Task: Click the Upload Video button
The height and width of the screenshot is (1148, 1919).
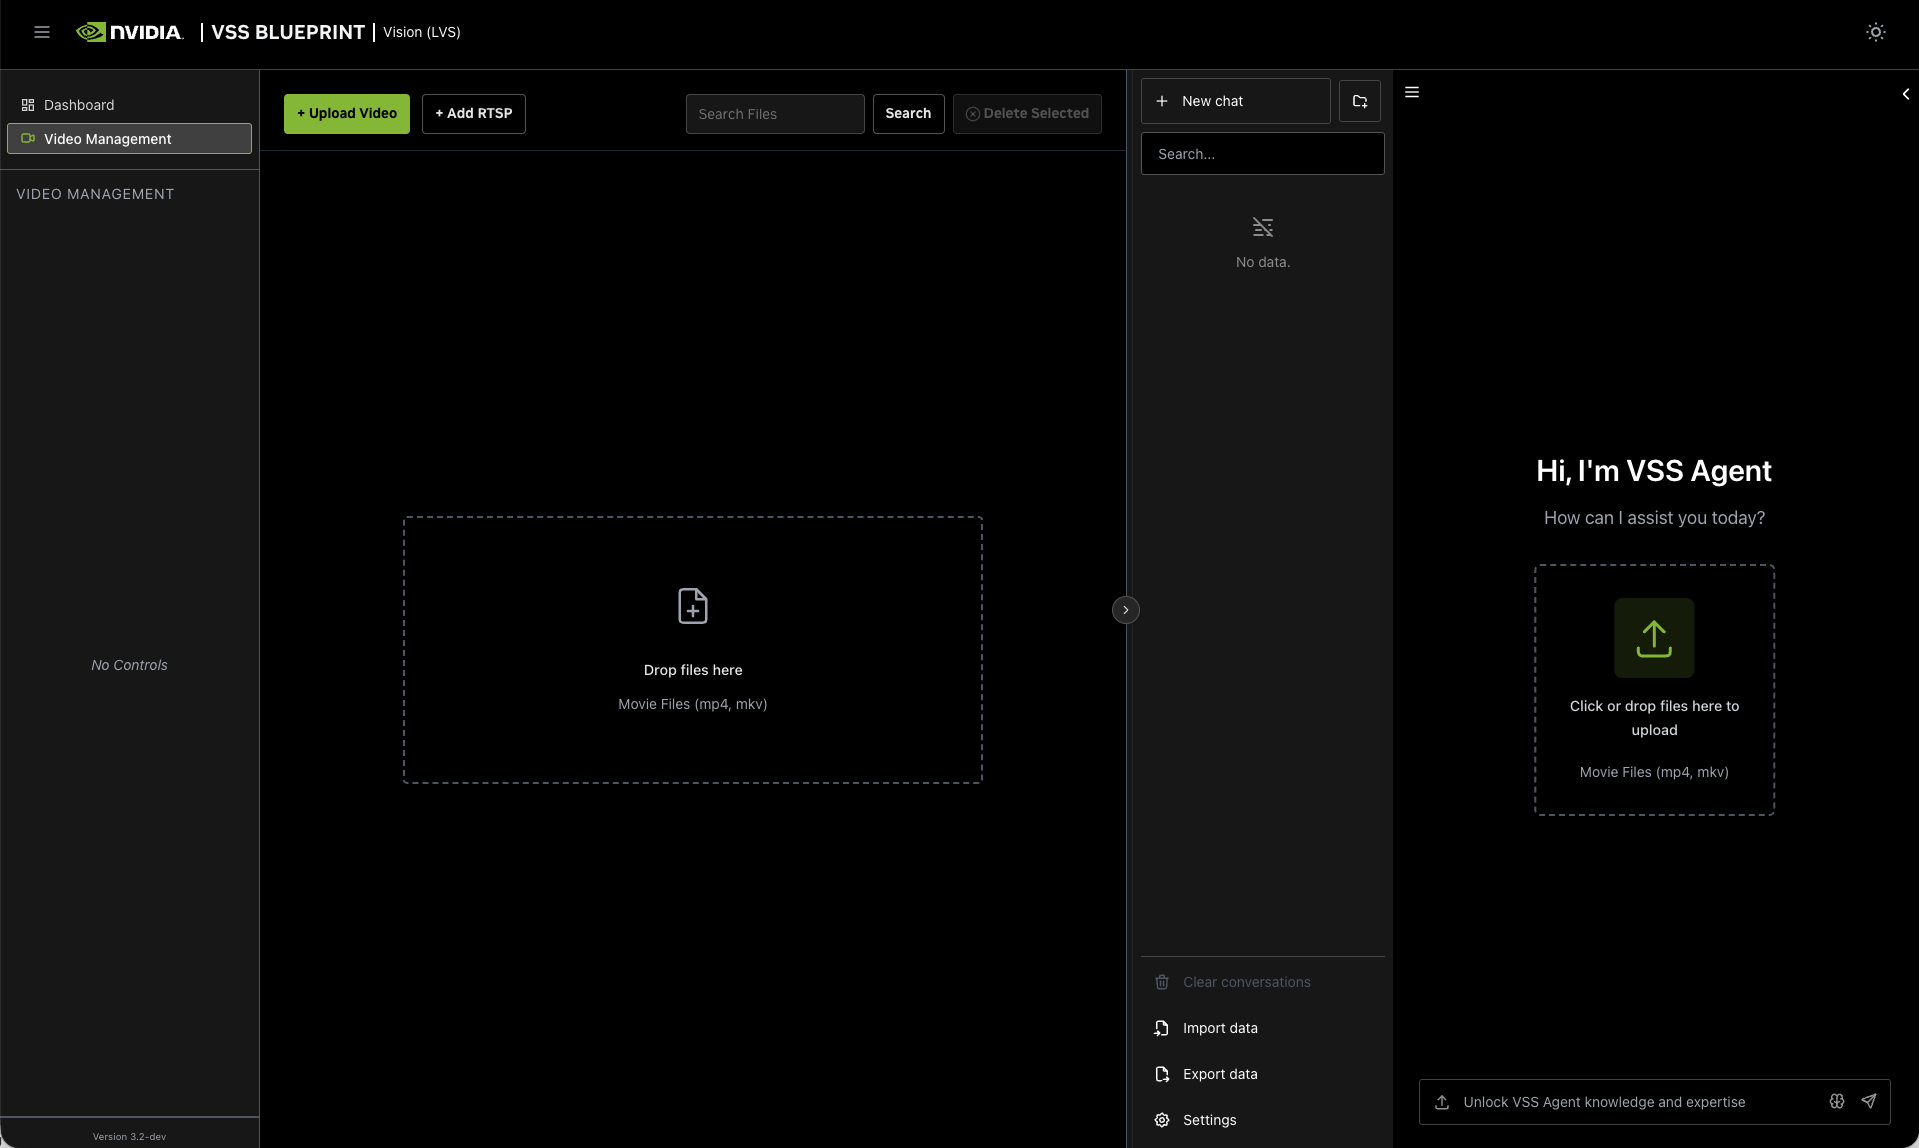Action: (347, 114)
